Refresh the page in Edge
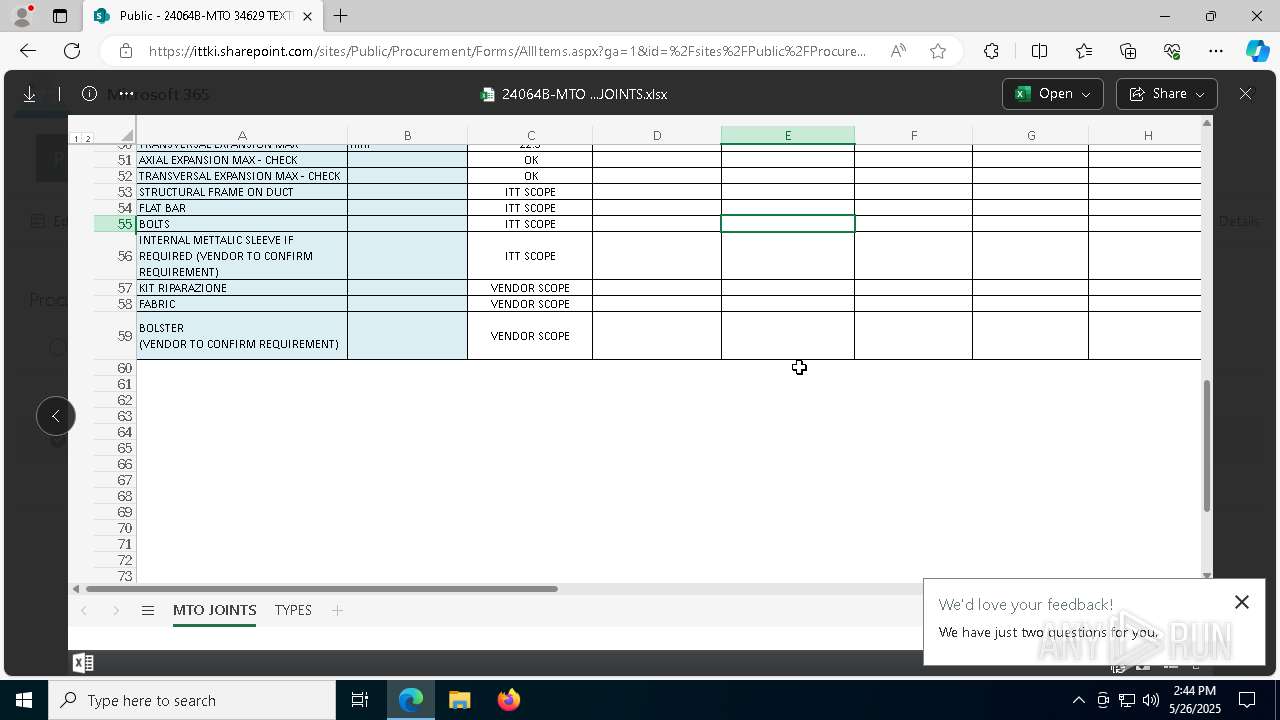The height and width of the screenshot is (720, 1280). 72,51
